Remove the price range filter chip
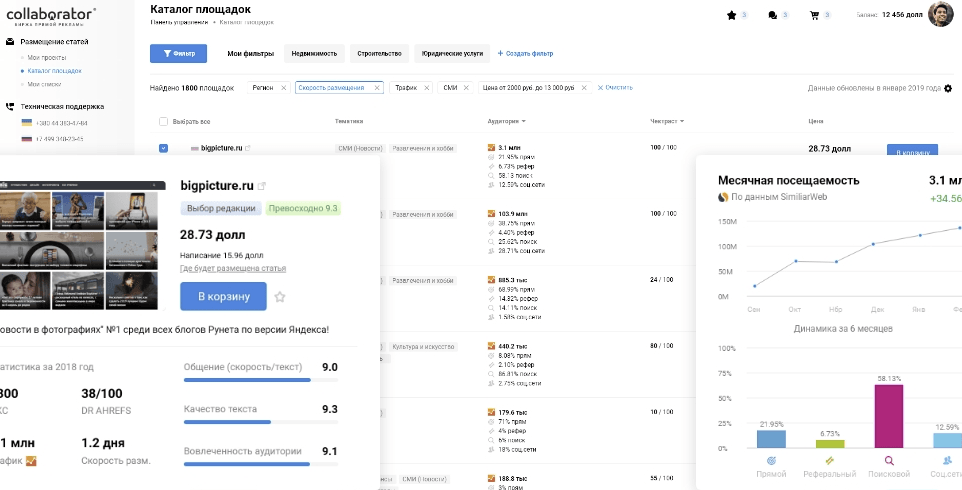This screenshot has width=962, height=490. coord(584,88)
